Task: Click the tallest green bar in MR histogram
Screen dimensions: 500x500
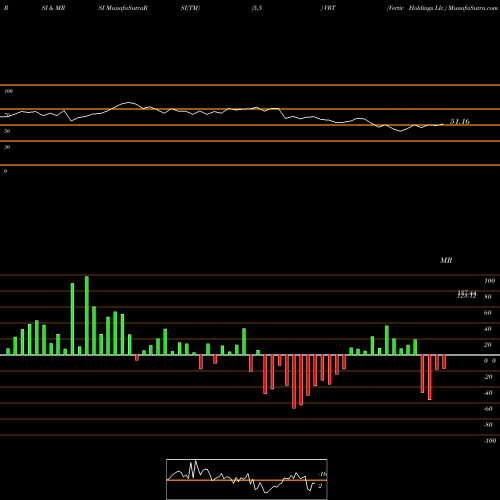Action: click(87, 316)
